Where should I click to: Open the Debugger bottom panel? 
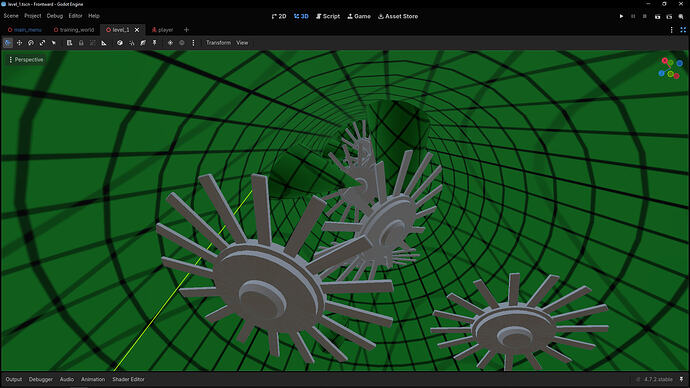(40, 379)
